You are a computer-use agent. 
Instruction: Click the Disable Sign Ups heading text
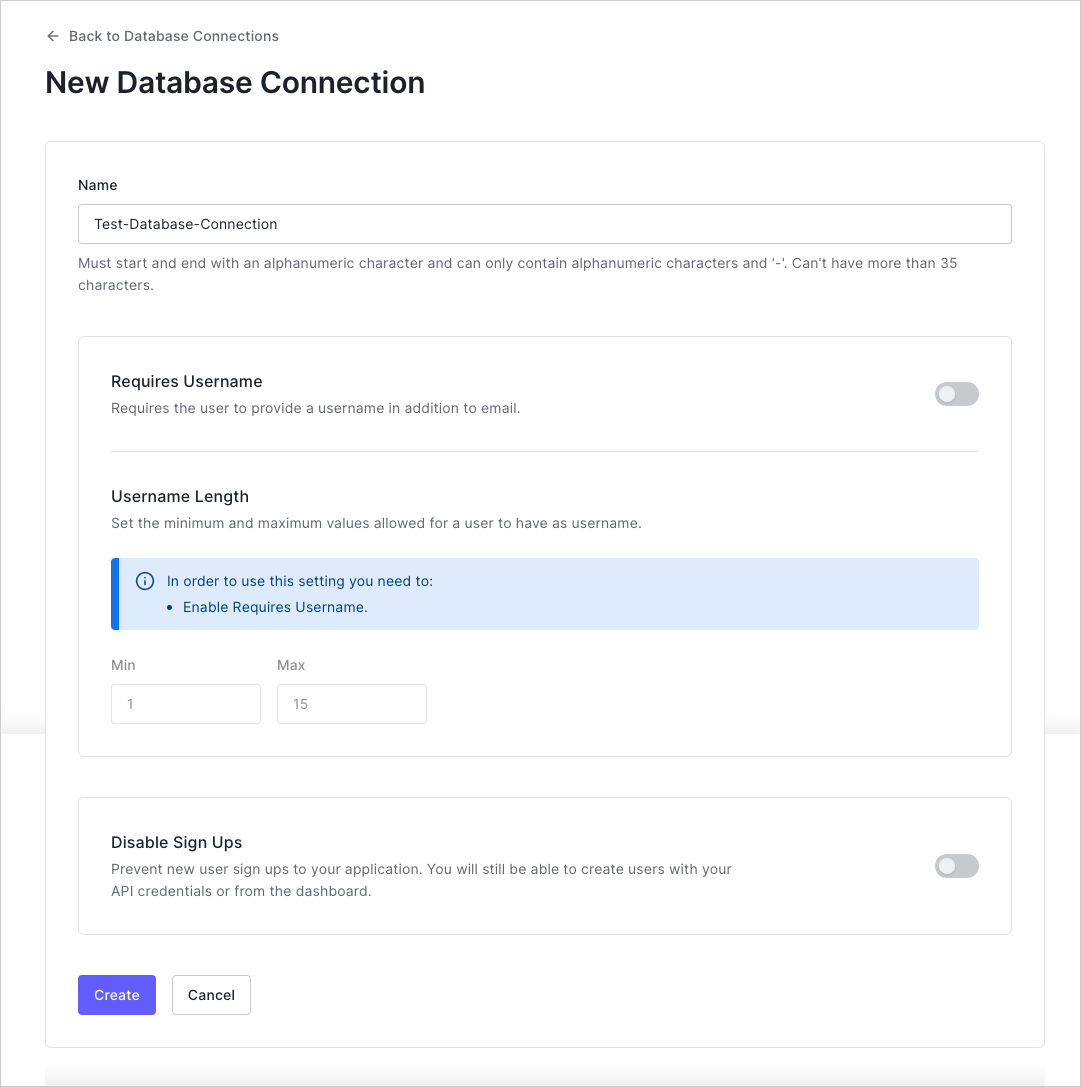177,842
